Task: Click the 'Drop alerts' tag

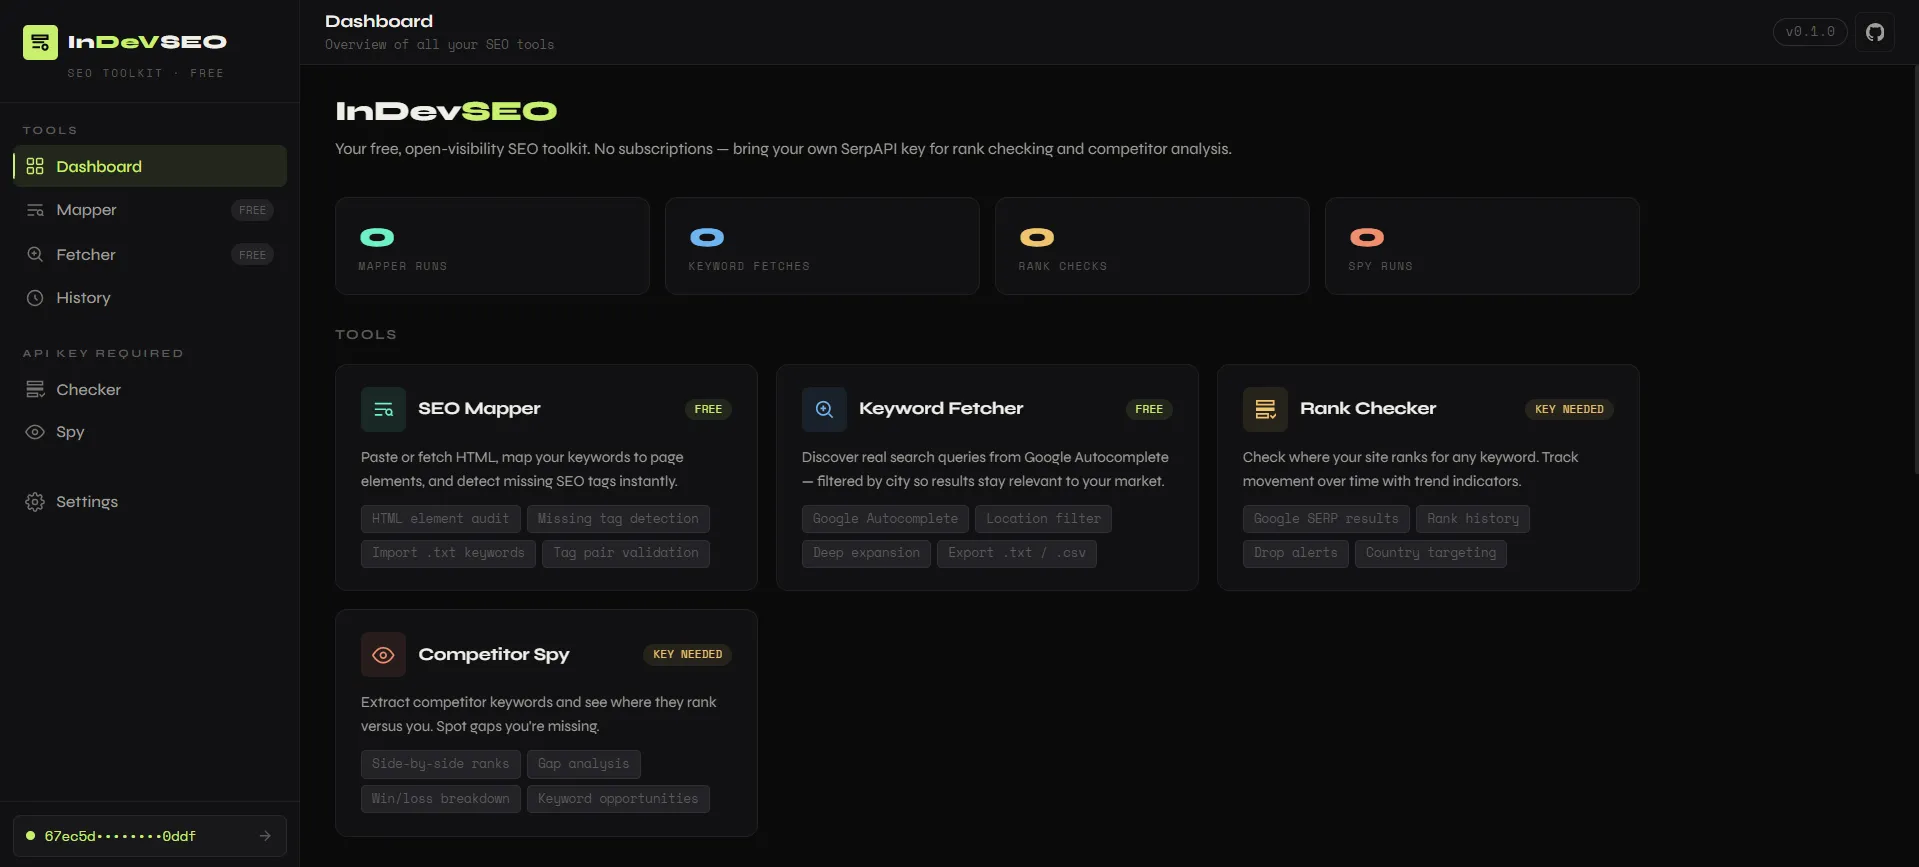Action: 1296,553
